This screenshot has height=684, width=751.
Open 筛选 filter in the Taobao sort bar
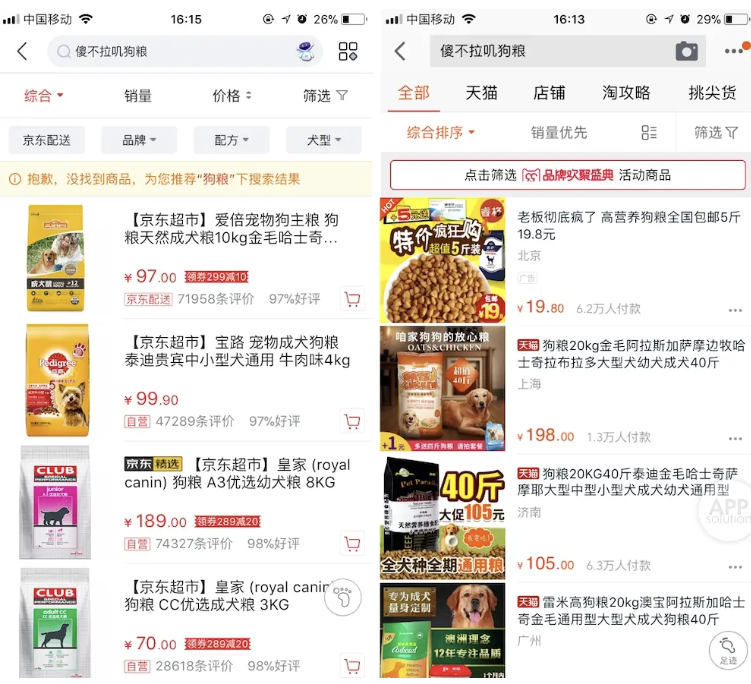[x=716, y=132]
